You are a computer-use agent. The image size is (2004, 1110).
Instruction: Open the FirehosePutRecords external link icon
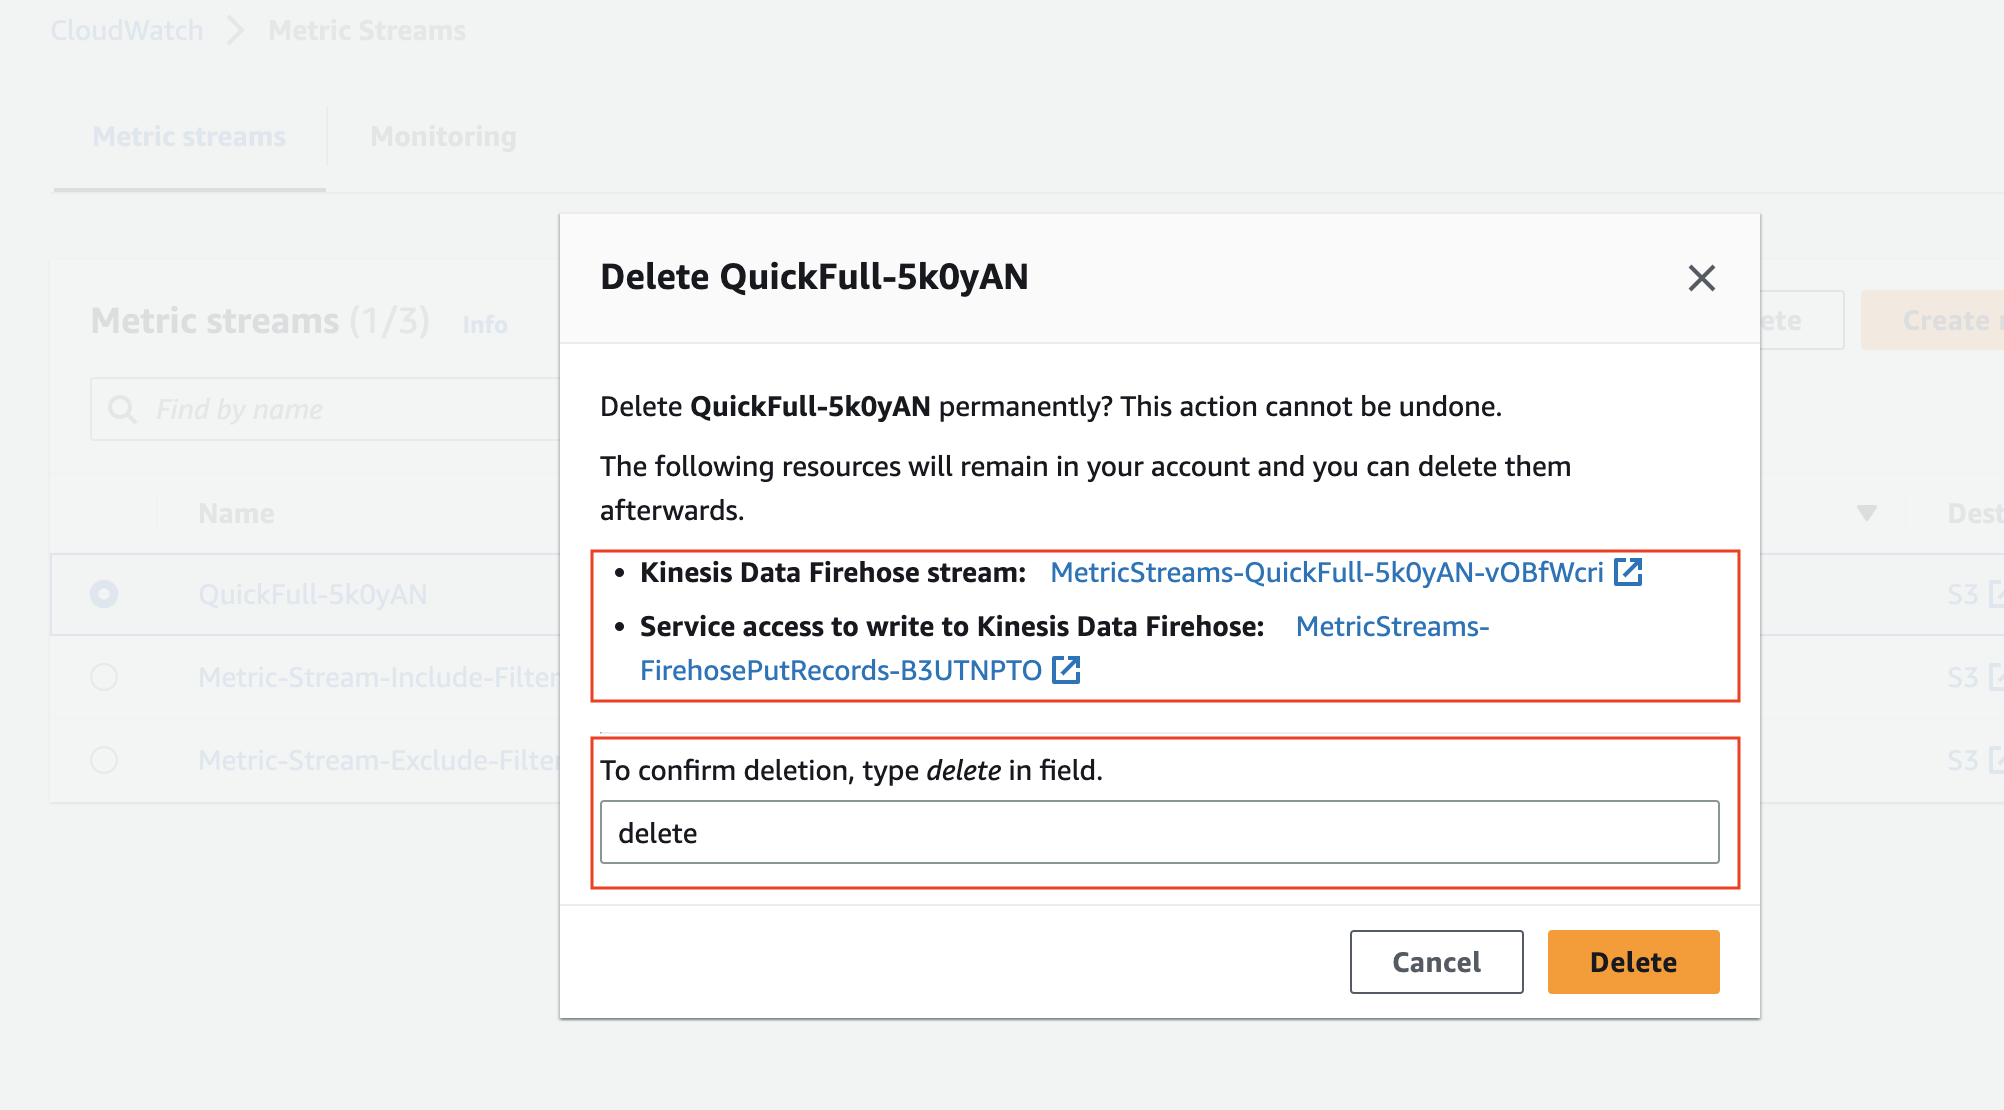tap(1068, 670)
